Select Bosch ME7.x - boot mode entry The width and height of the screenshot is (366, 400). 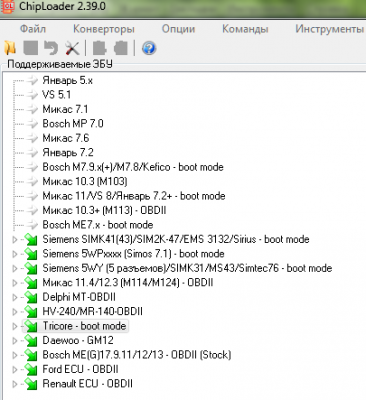click(98, 225)
